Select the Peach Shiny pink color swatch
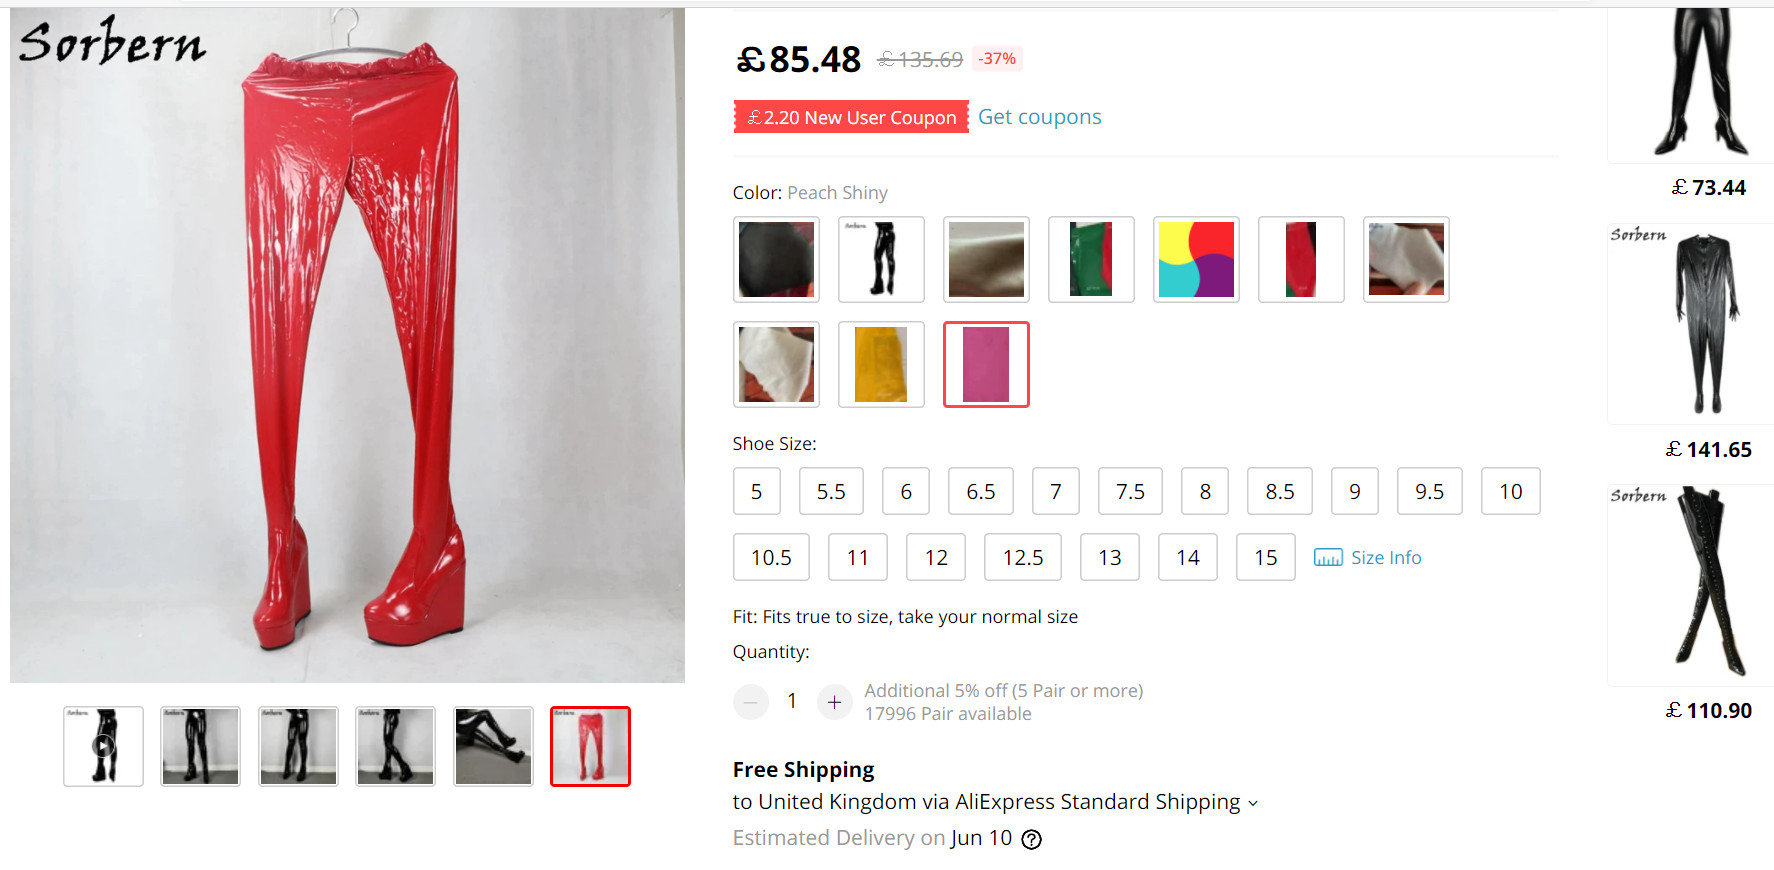Screen dimensions: 1774x870 (x=986, y=364)
